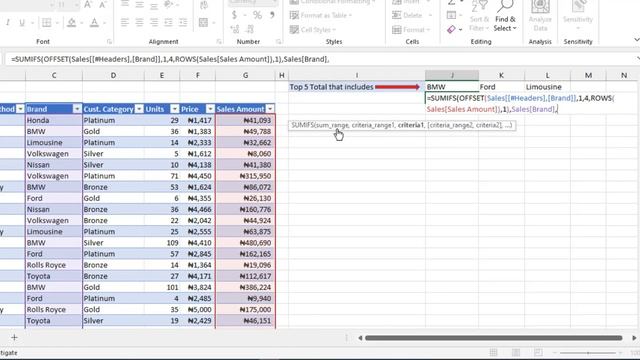Increase font size with larger A

coord(88,5)
